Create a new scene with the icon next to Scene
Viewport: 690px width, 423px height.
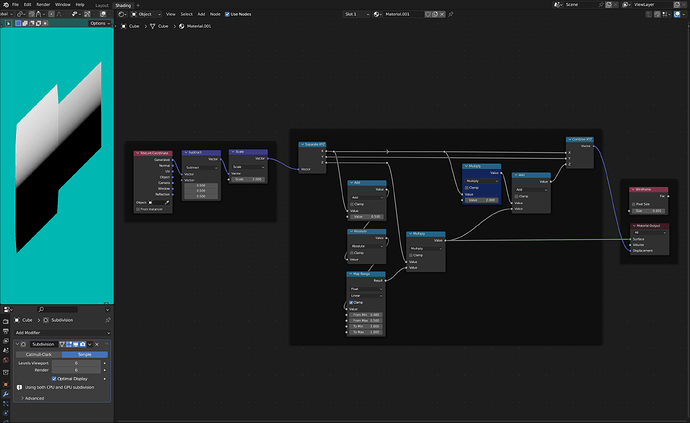point(609,4)
